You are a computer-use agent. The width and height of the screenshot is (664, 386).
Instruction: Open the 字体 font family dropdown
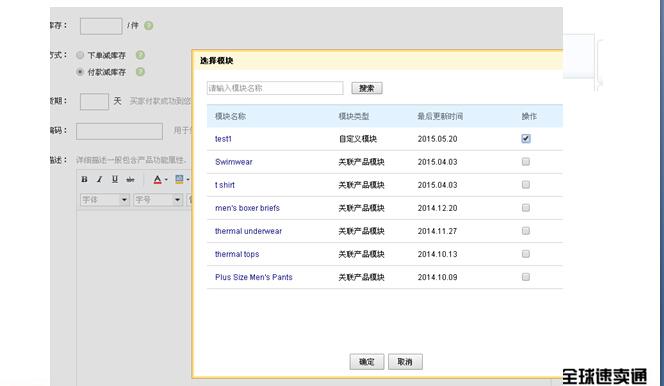[105, 199]
